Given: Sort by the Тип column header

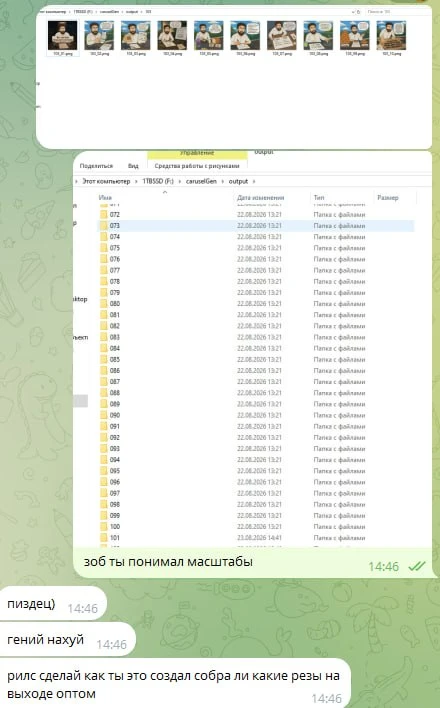Looking at the screenshot, I should pos(319,197).
